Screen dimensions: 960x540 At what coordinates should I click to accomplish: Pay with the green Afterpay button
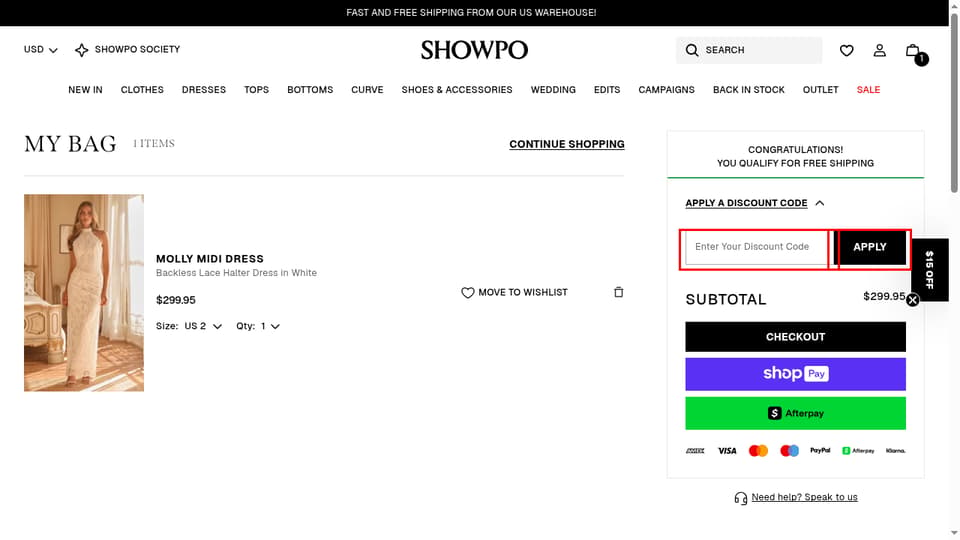[795, 413]
